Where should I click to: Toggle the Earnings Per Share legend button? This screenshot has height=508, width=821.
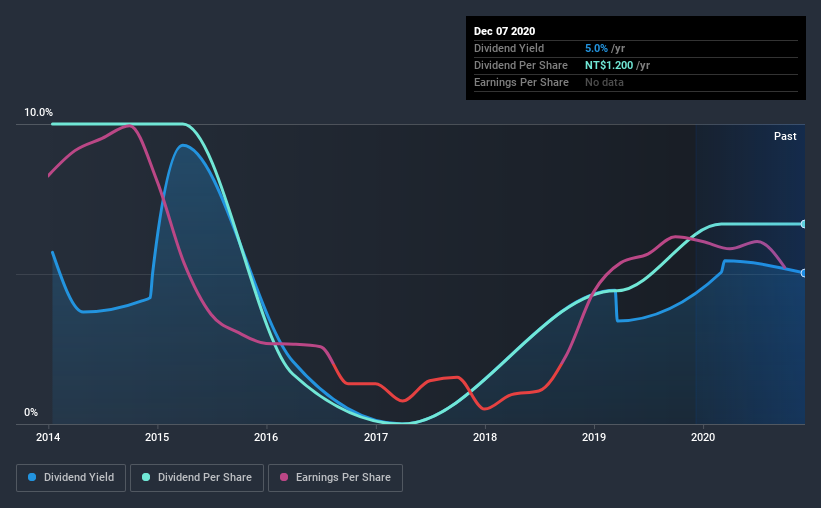pyautogui.click(x=335, y=478)
